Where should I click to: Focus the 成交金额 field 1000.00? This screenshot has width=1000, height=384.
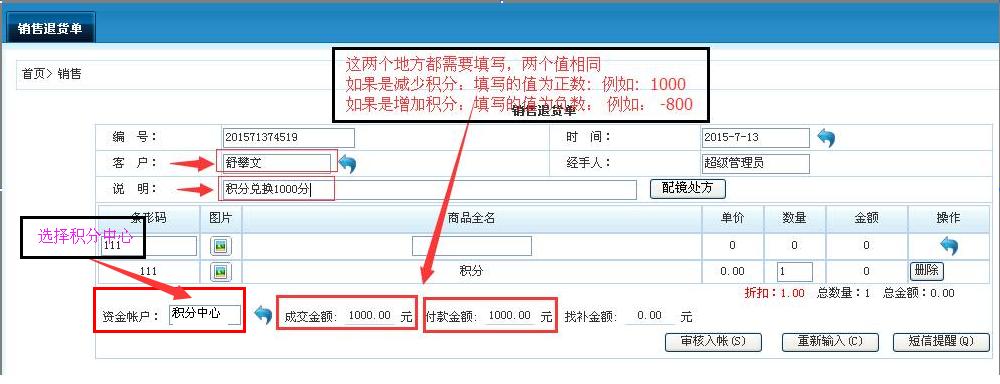click(x=370, y=315)
